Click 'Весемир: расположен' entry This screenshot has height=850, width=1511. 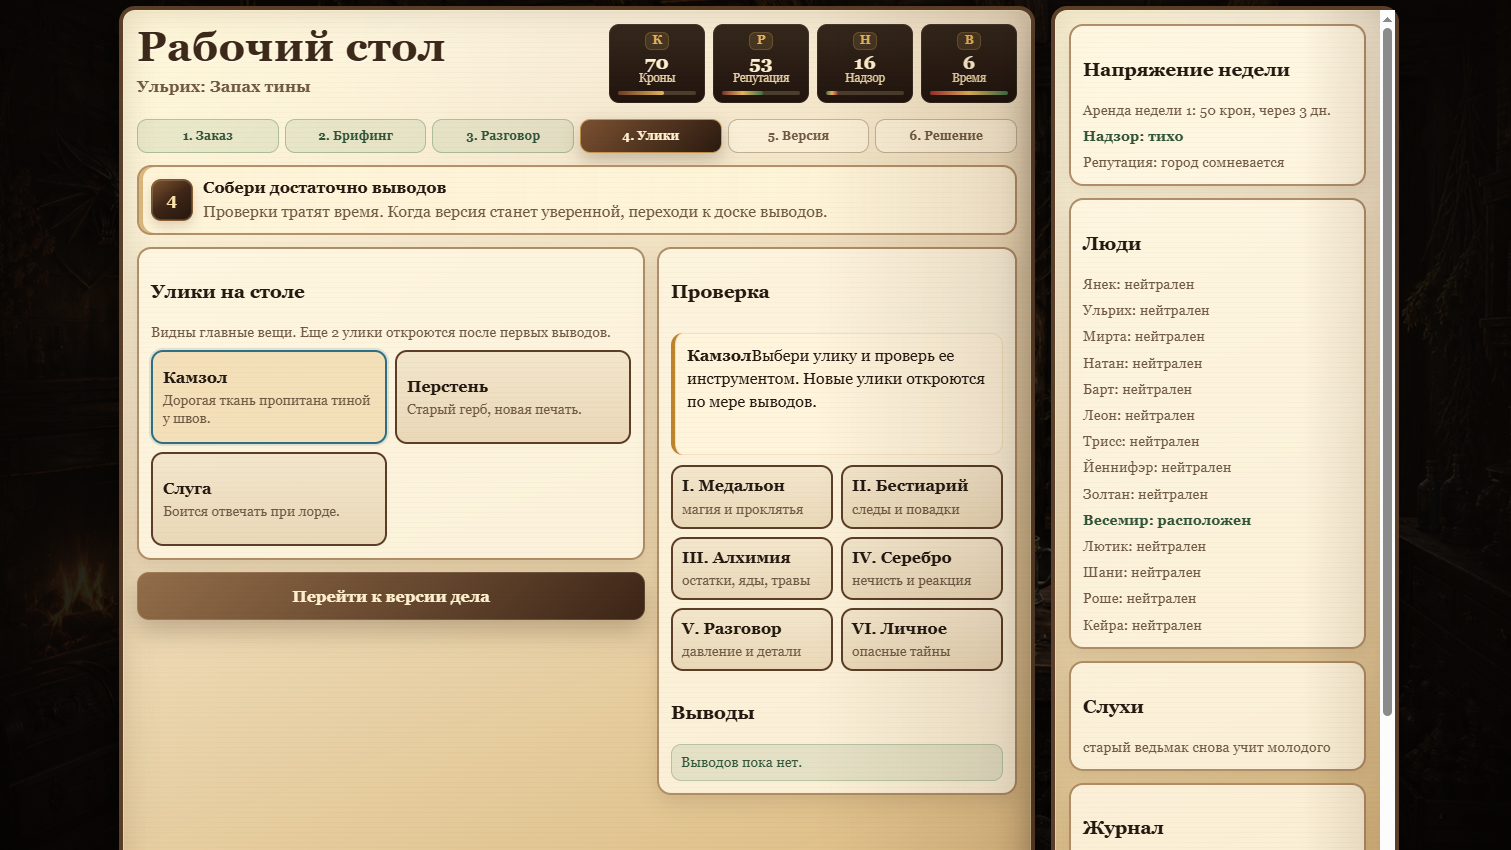1167,520
